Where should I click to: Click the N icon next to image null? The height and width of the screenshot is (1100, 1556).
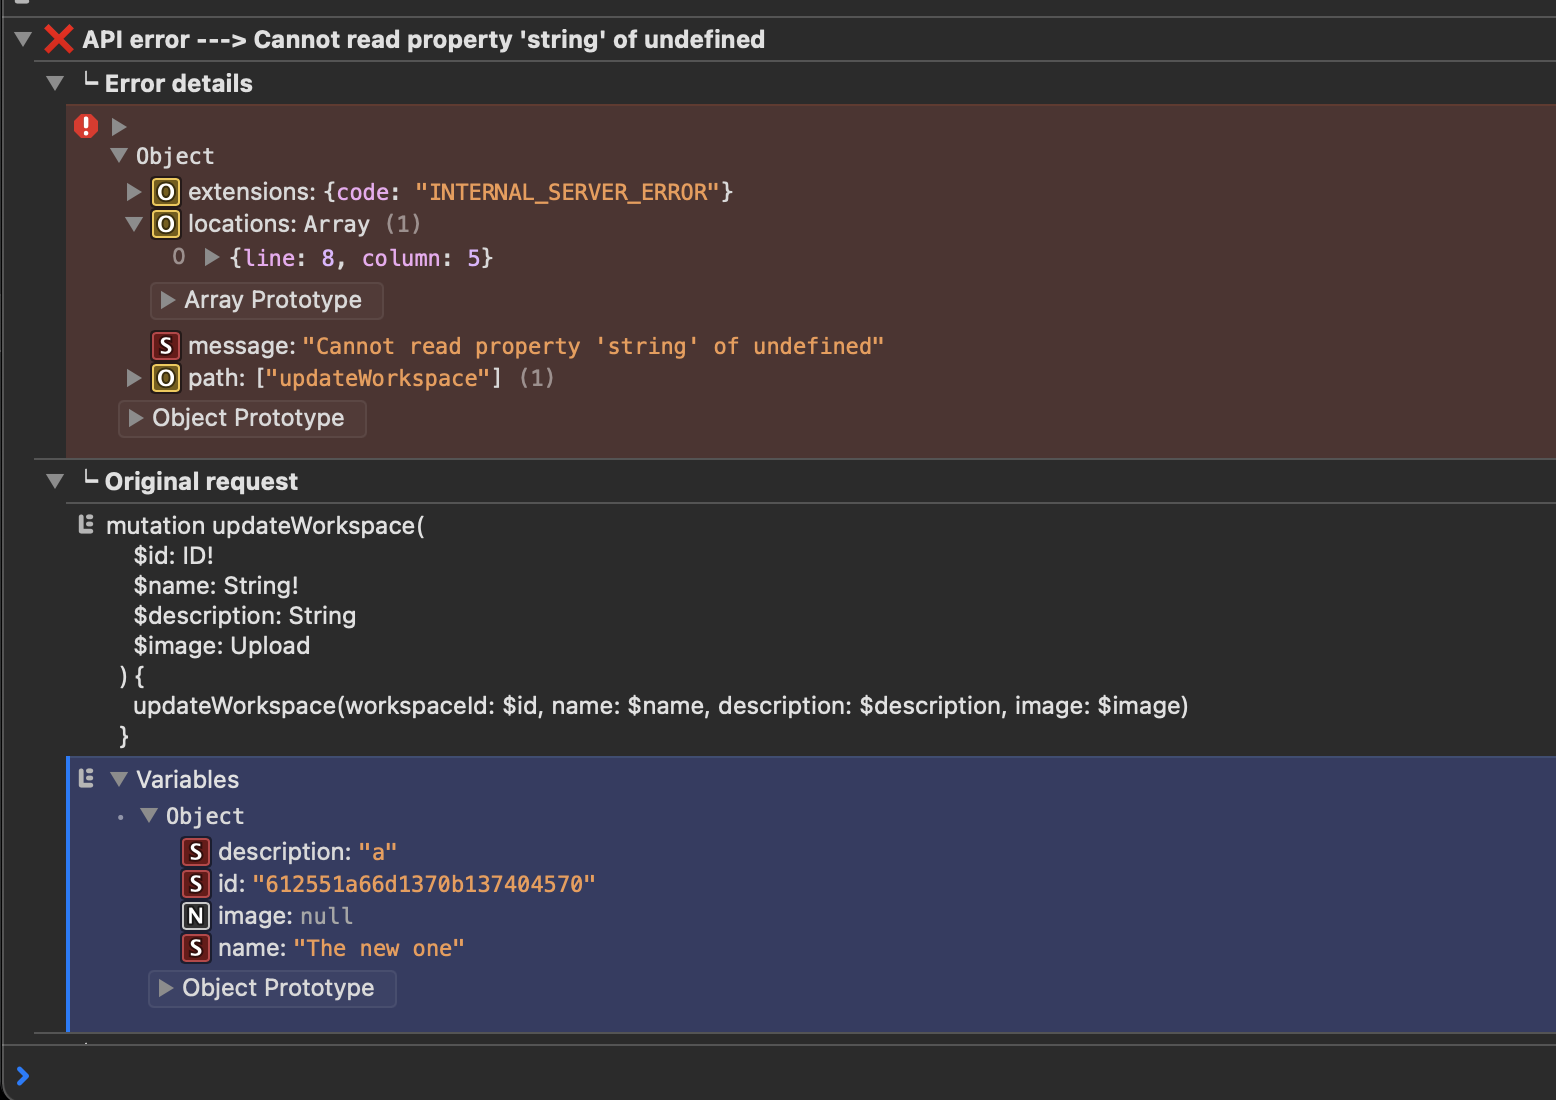point(196,915)
